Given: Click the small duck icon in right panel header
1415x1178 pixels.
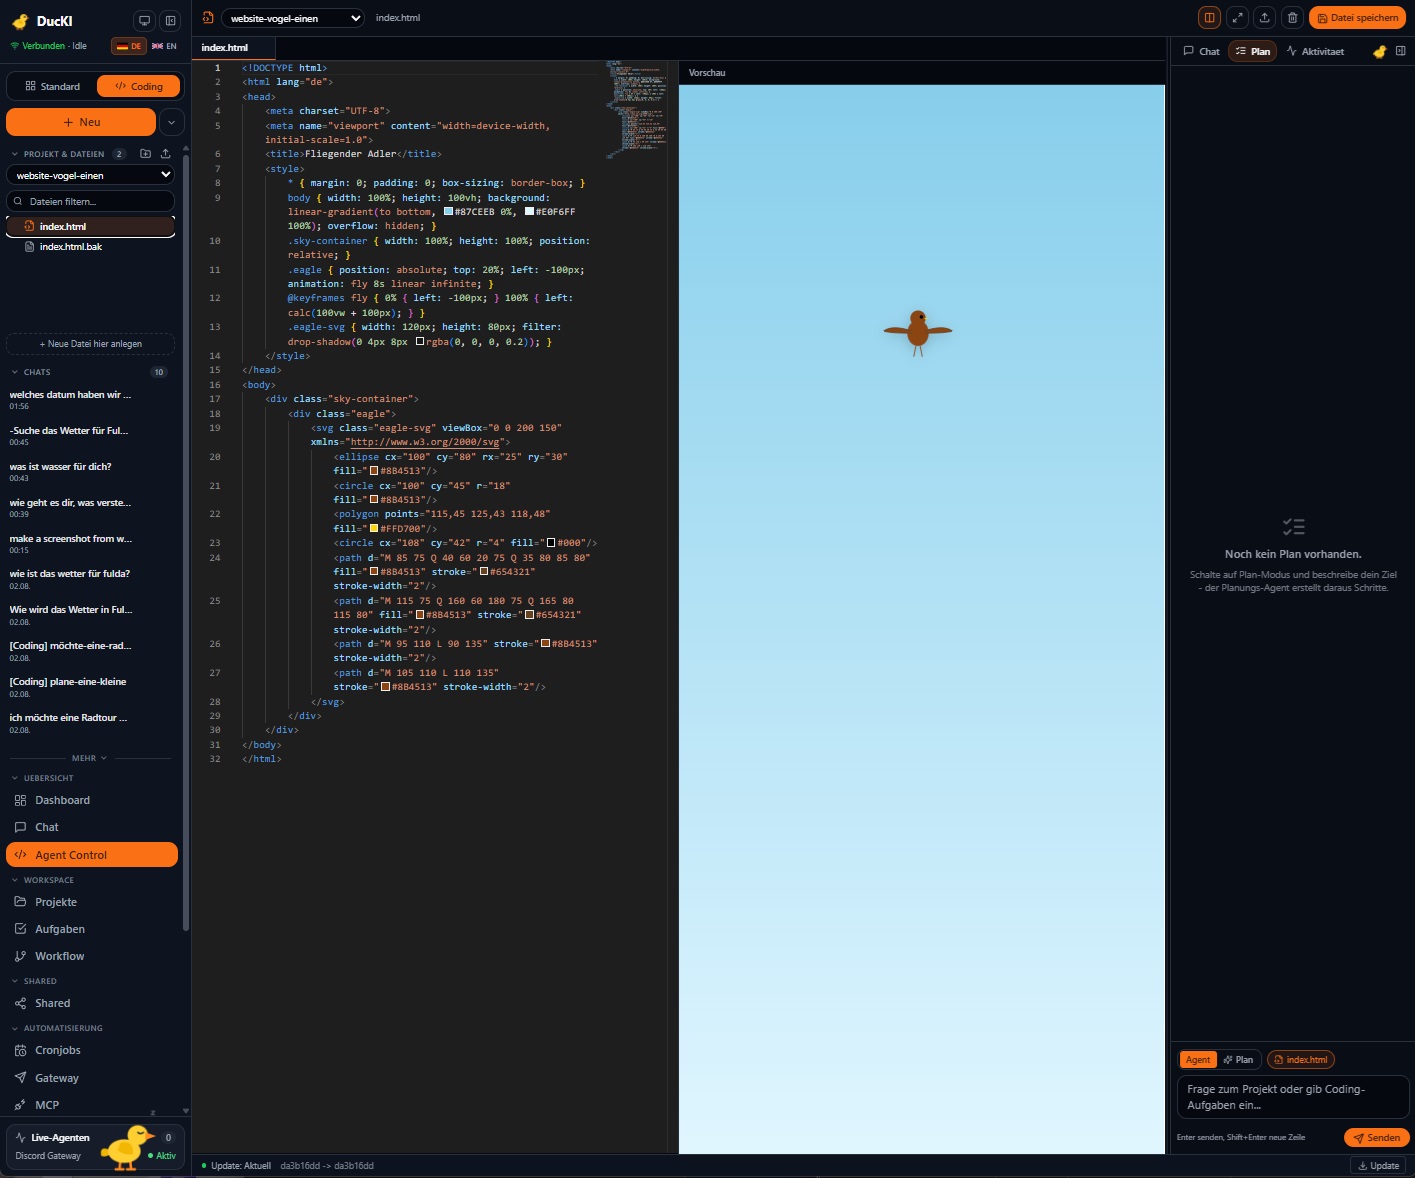Looking at the screenshot, I should coord(1379,51).
